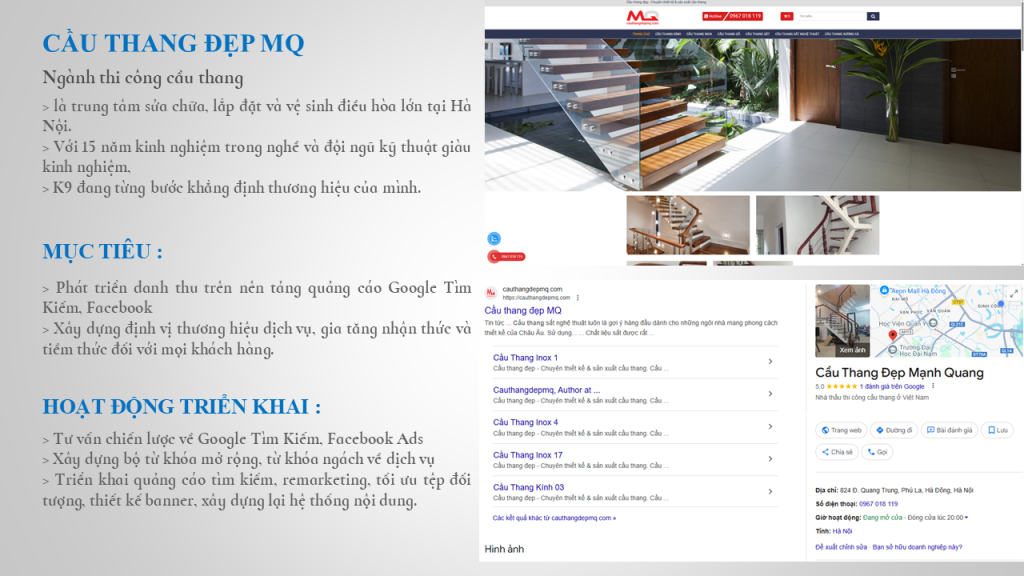
Task: Click the 1 đánh giá trên Google link
Action: pos(891,387)
